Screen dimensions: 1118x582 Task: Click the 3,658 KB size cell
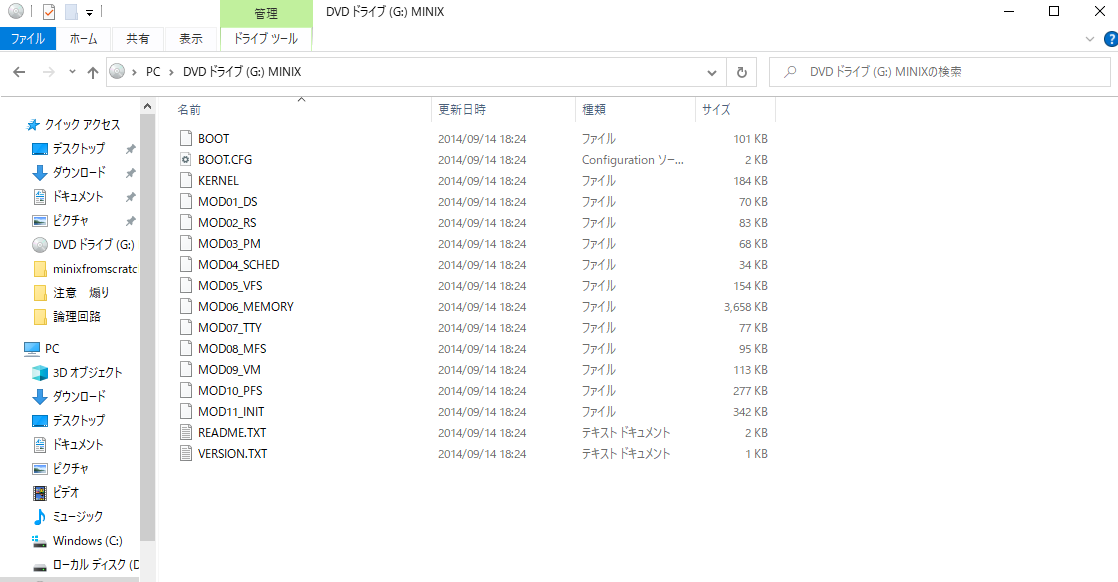pos(746,307)
